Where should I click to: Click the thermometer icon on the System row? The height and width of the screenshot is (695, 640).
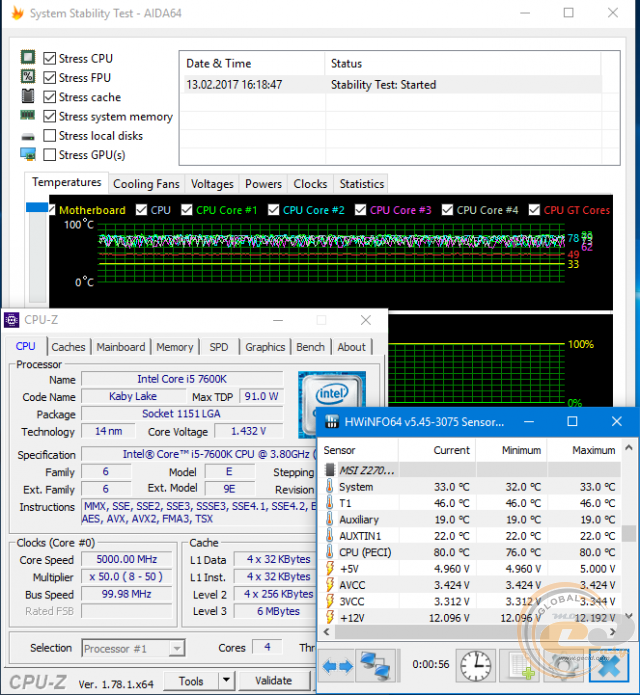[x=329, y=486]
